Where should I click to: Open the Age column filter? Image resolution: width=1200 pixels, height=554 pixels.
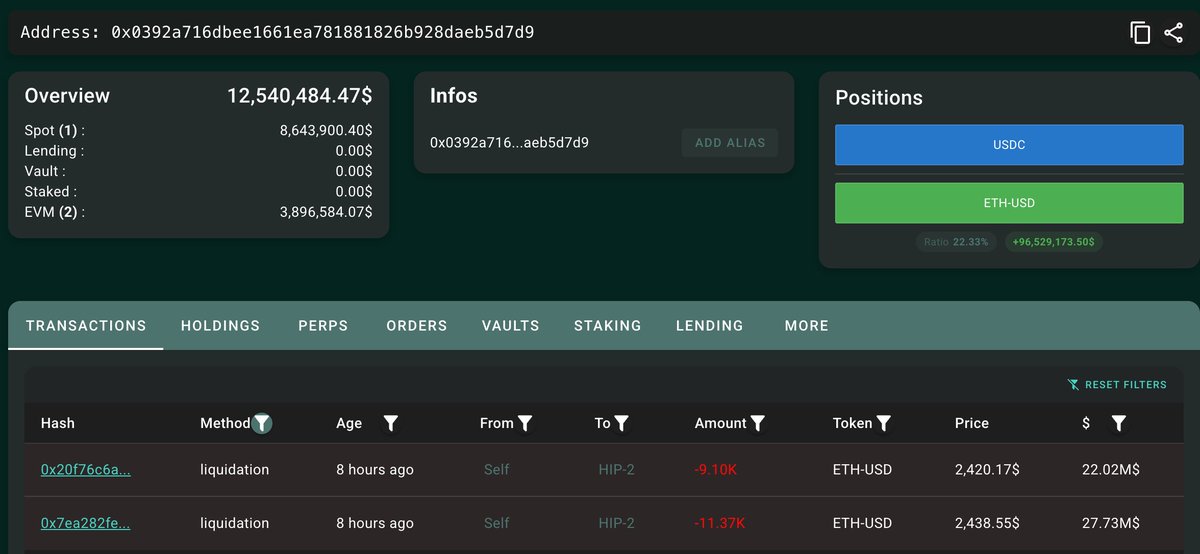coord(391,423)
